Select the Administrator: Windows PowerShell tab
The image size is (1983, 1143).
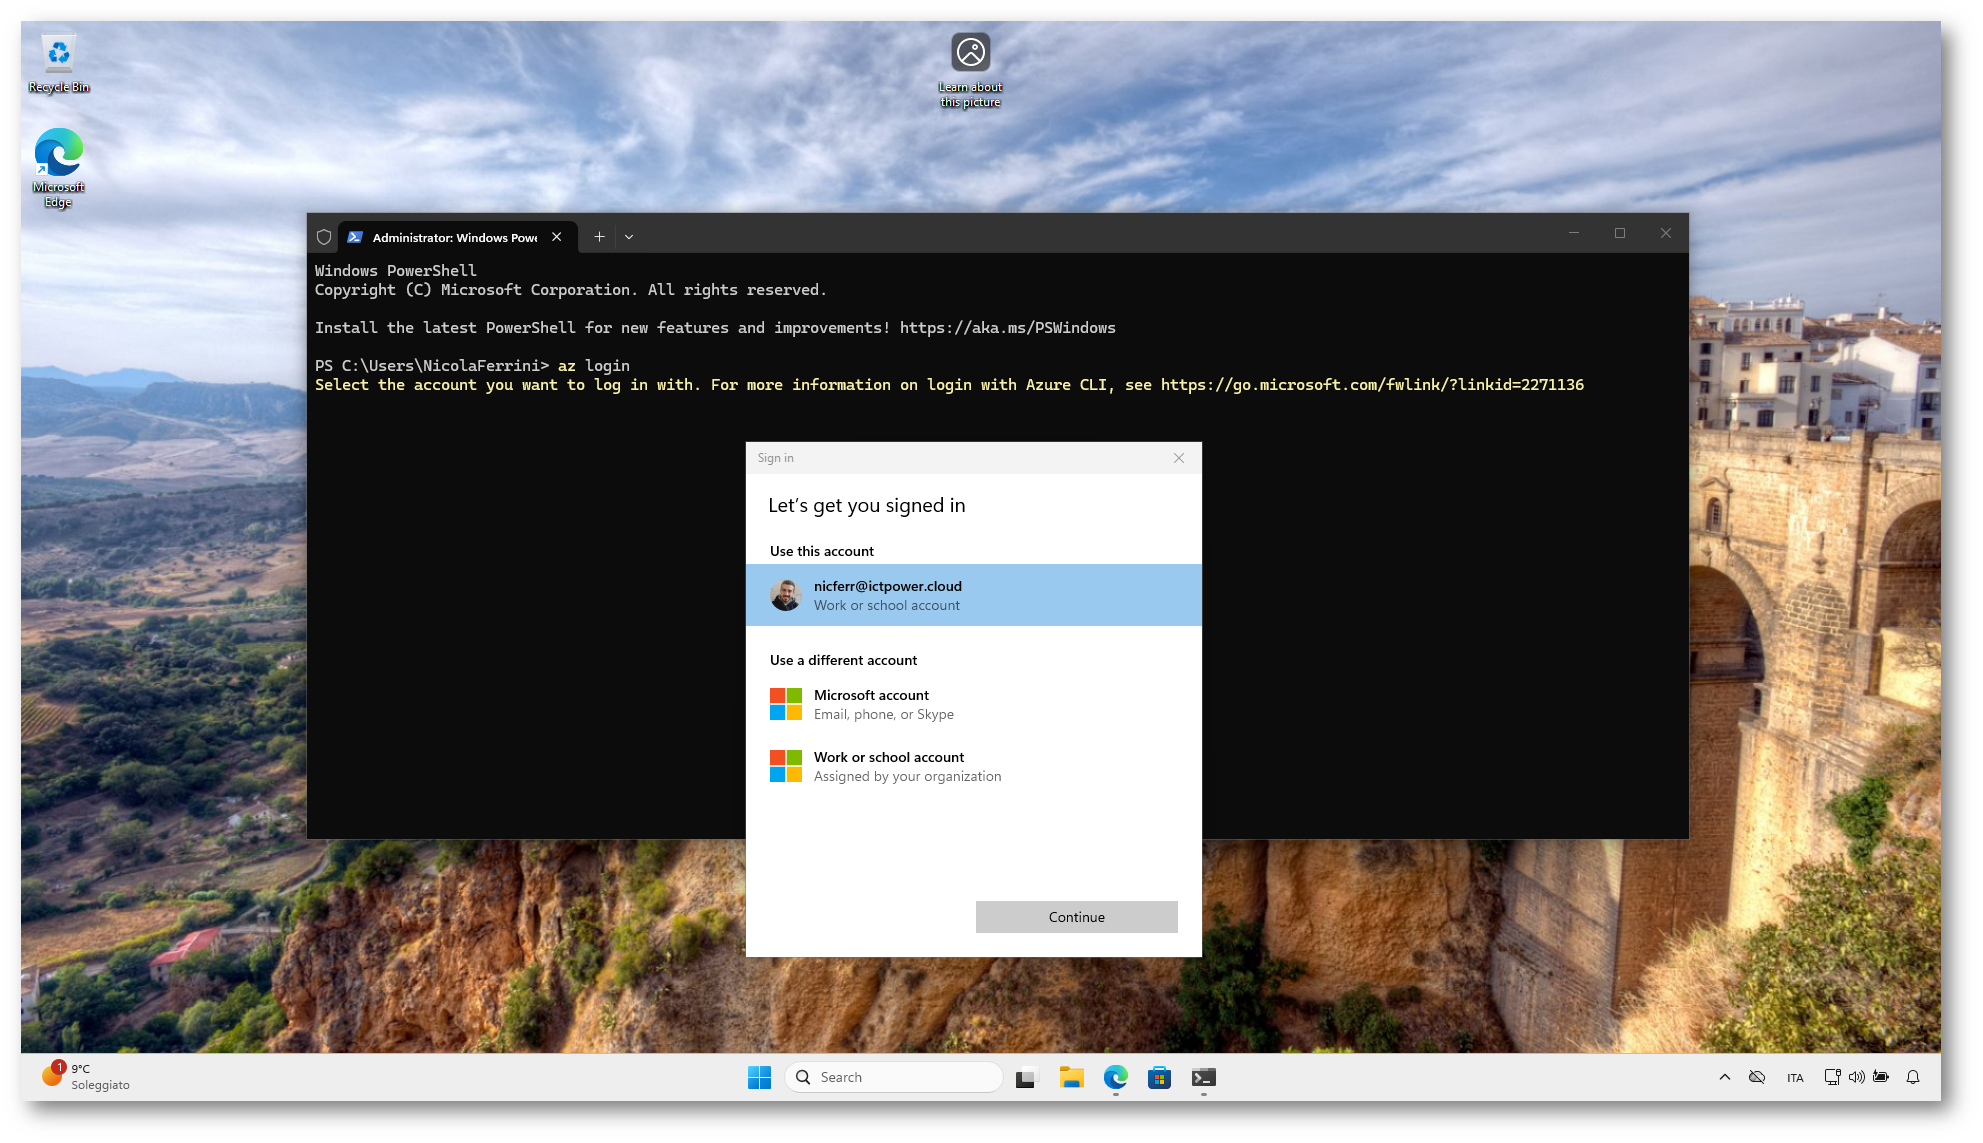(x=453, y=237)
